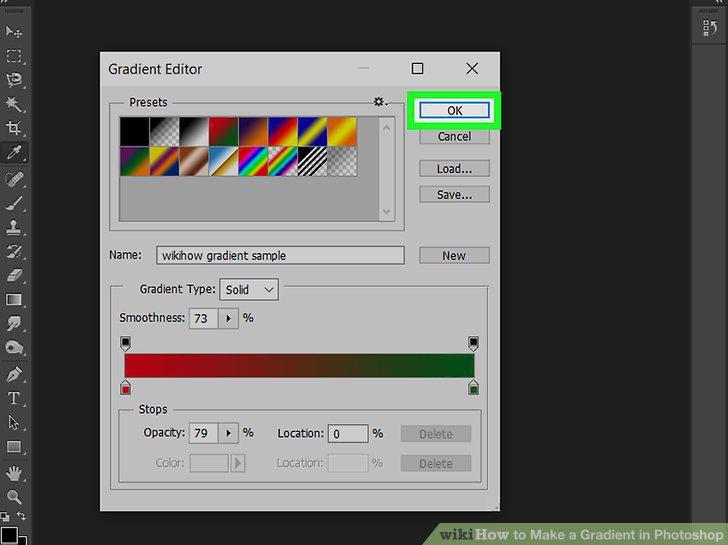Open the Gradient Type dropdown
This screenshot has width=728, height=545.
coord(249,290)
